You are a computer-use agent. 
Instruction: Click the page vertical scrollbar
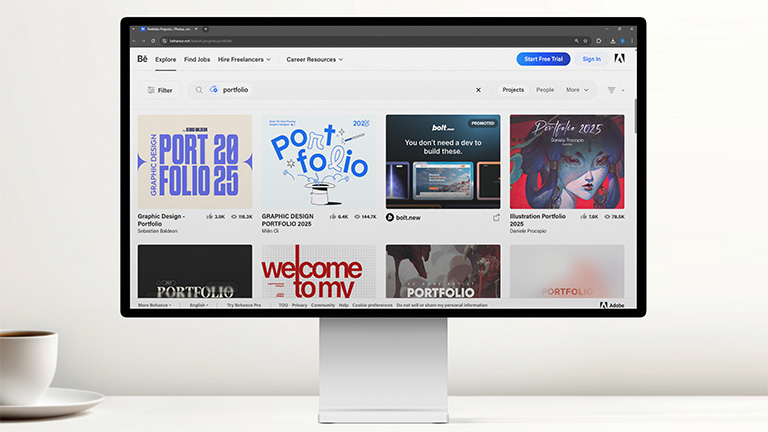coord(635,115)
